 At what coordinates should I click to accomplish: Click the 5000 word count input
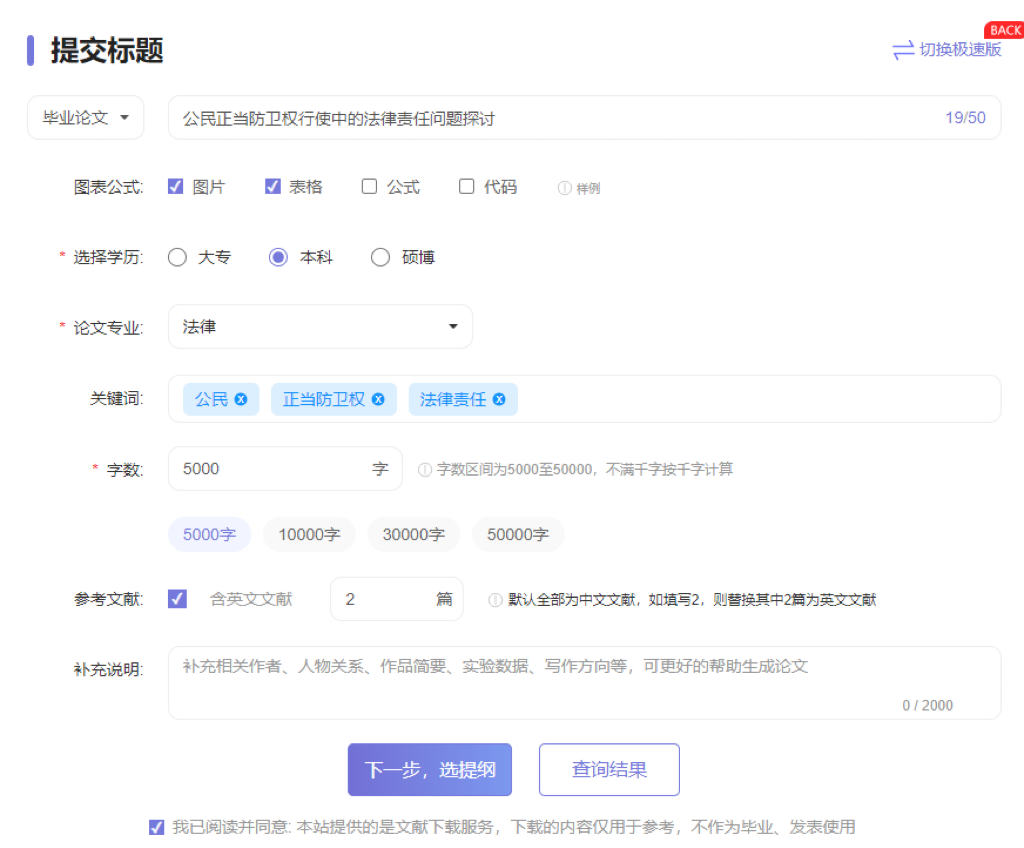(285, 468)
